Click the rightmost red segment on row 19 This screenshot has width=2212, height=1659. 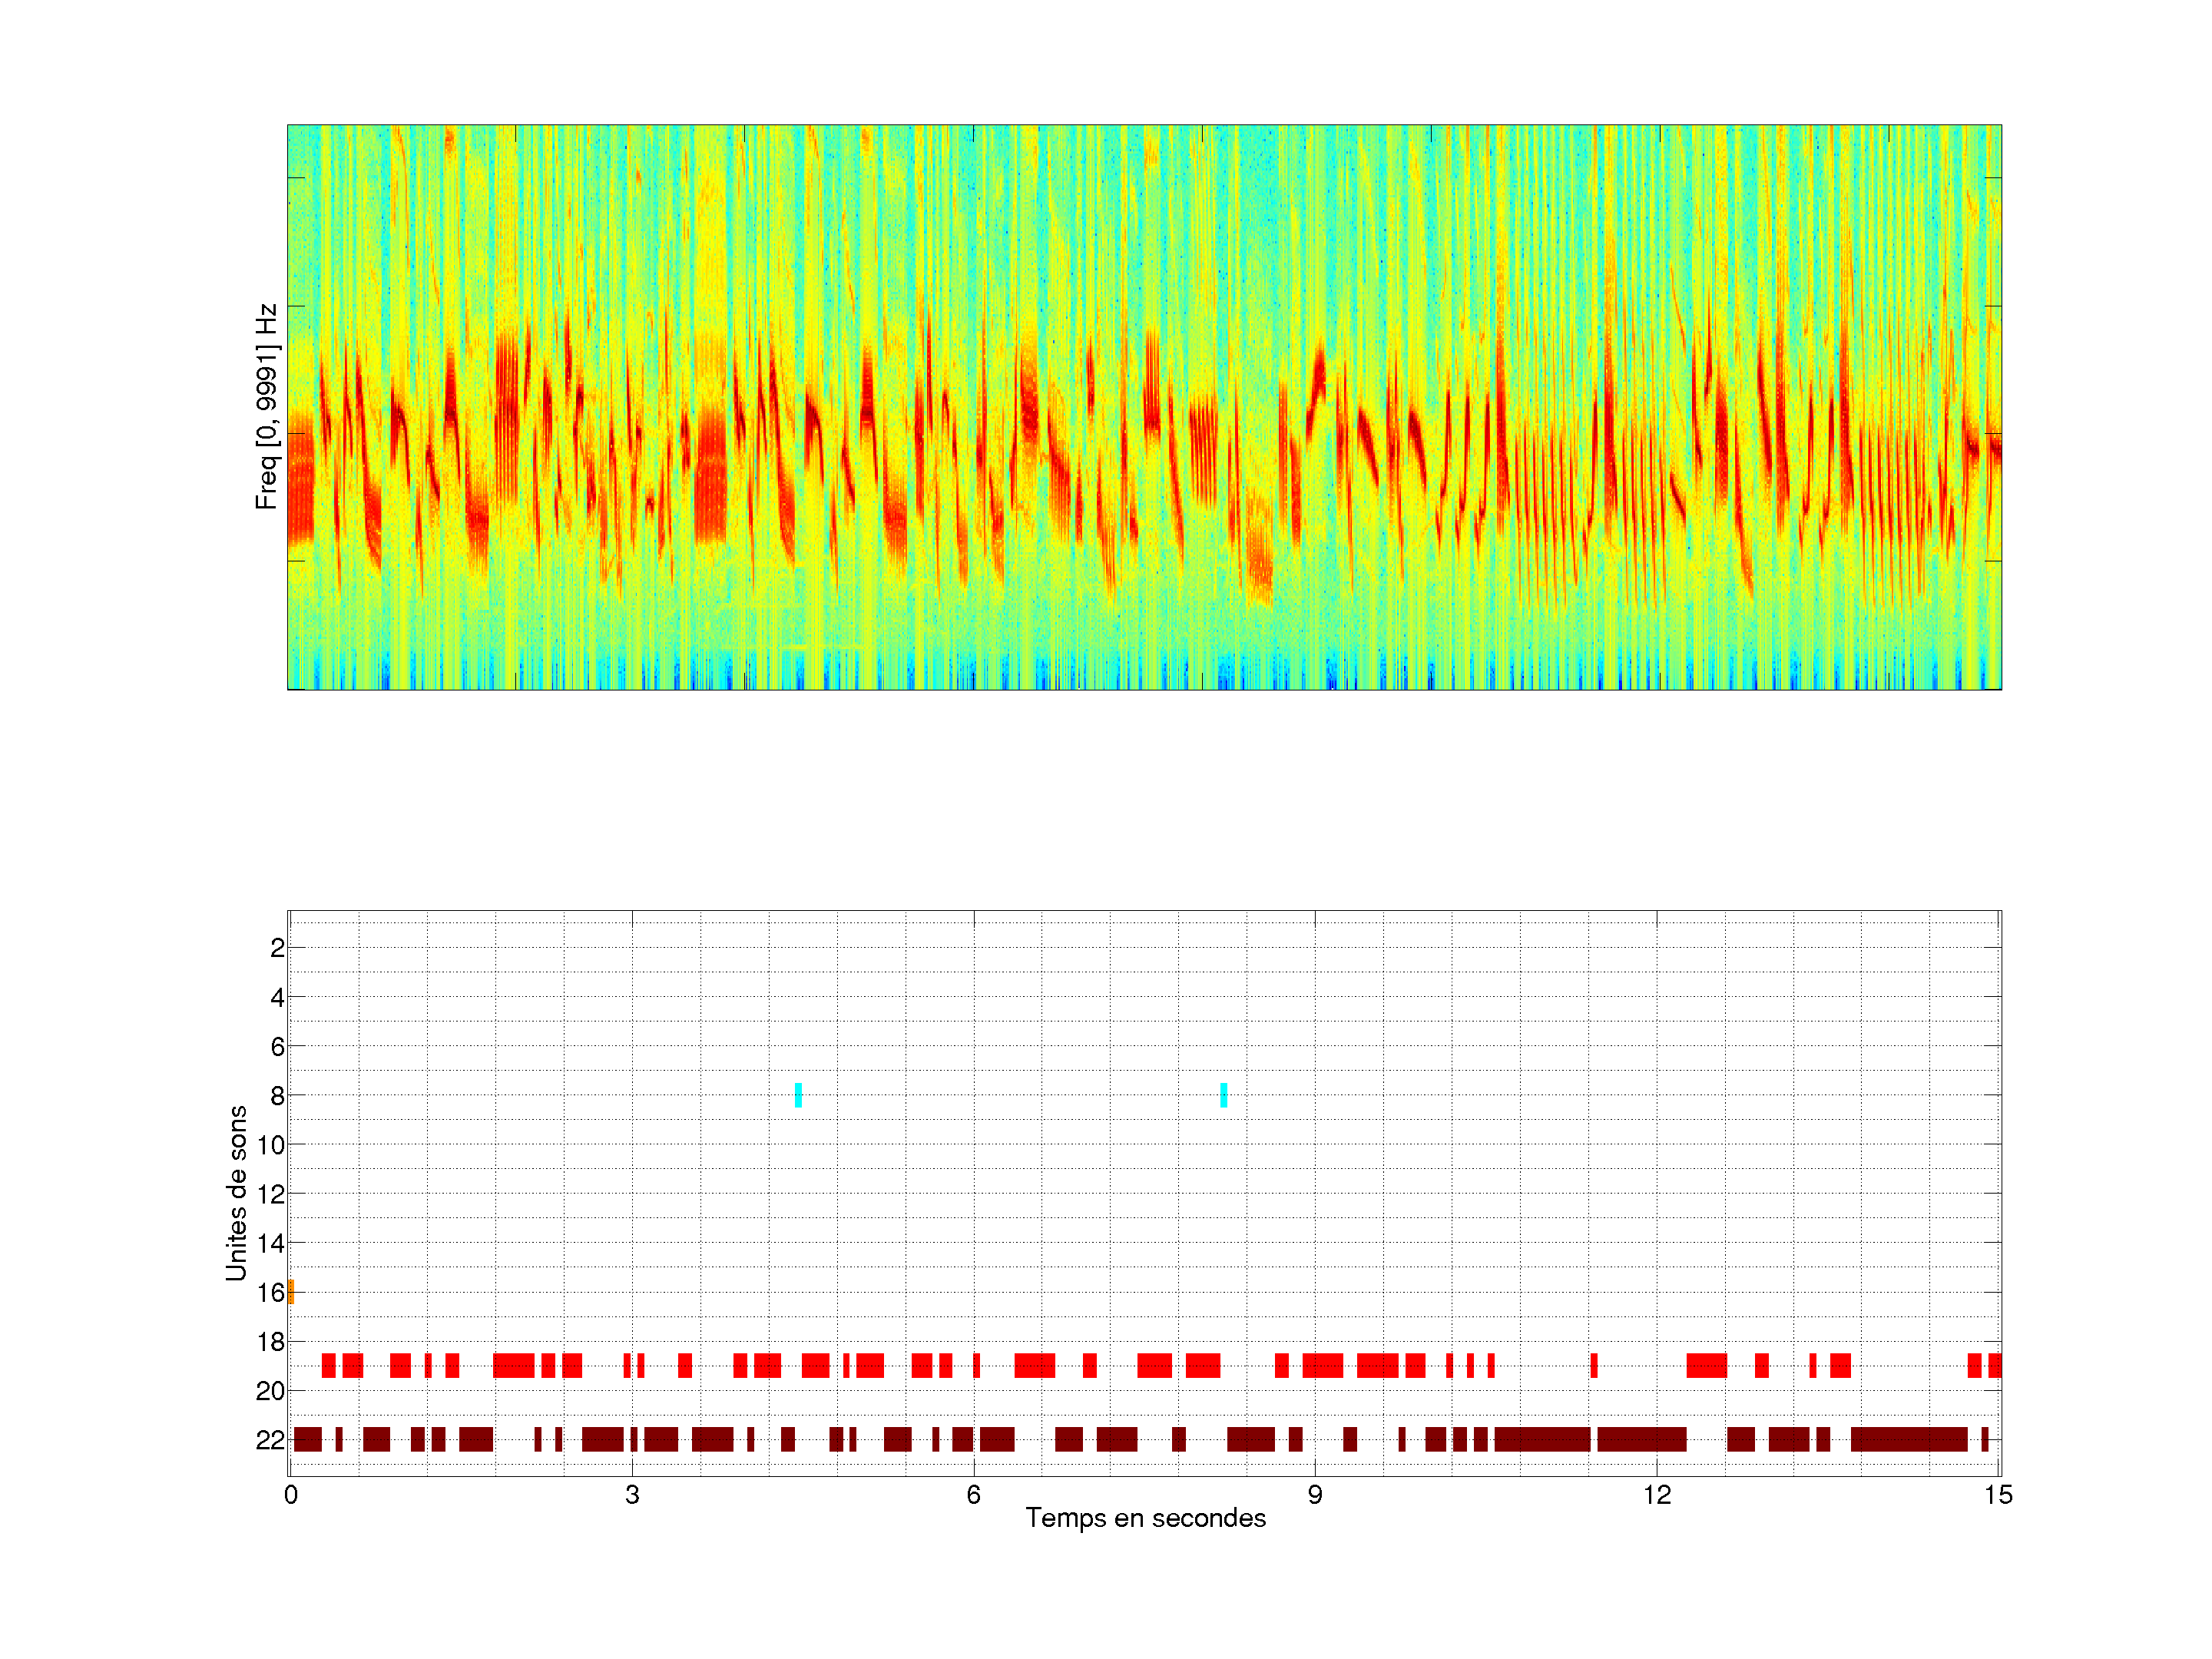(1994, 1365)
